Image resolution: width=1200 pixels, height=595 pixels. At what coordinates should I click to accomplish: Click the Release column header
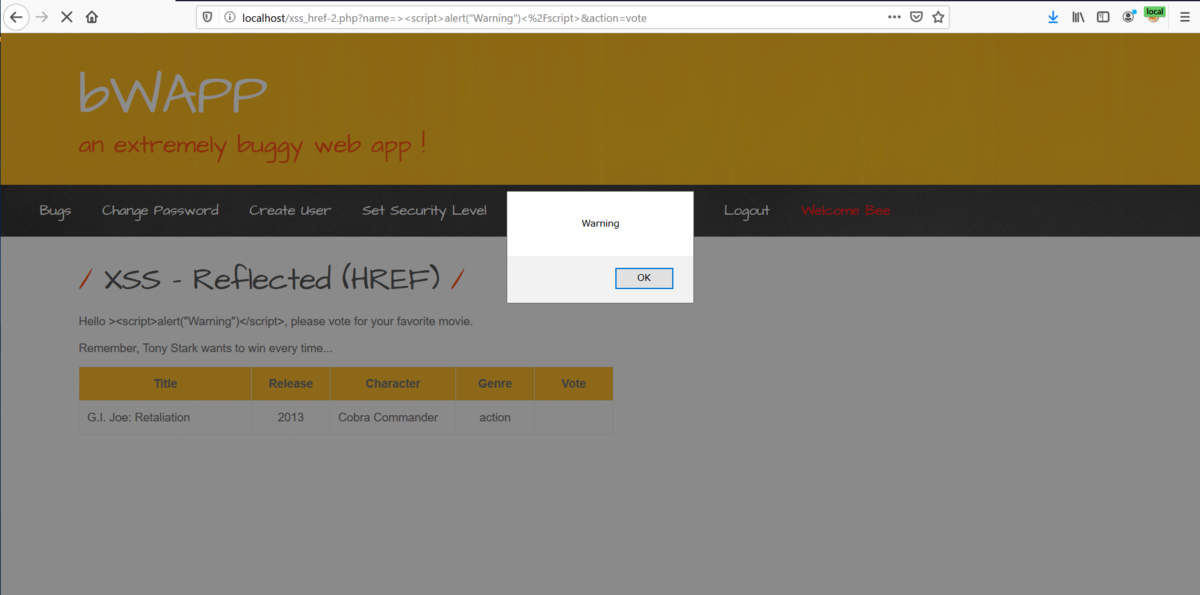pos(291,384)
